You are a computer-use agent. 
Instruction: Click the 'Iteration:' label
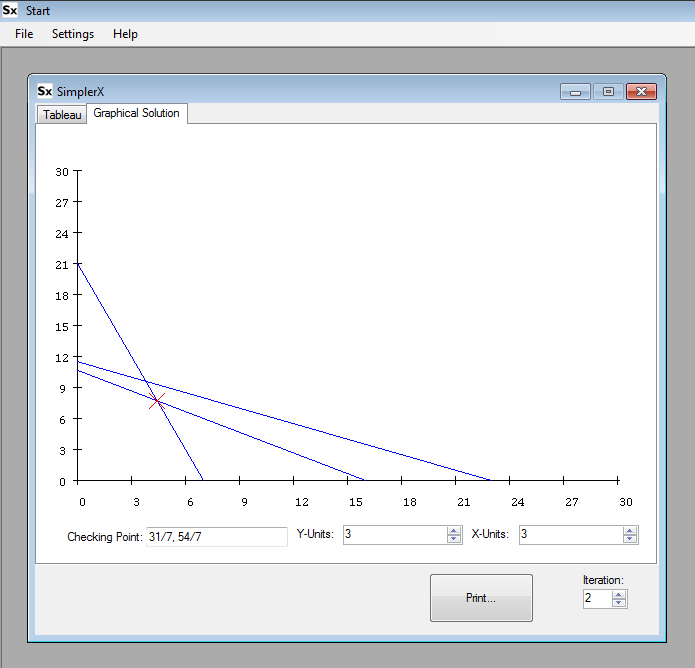(603, 580)
